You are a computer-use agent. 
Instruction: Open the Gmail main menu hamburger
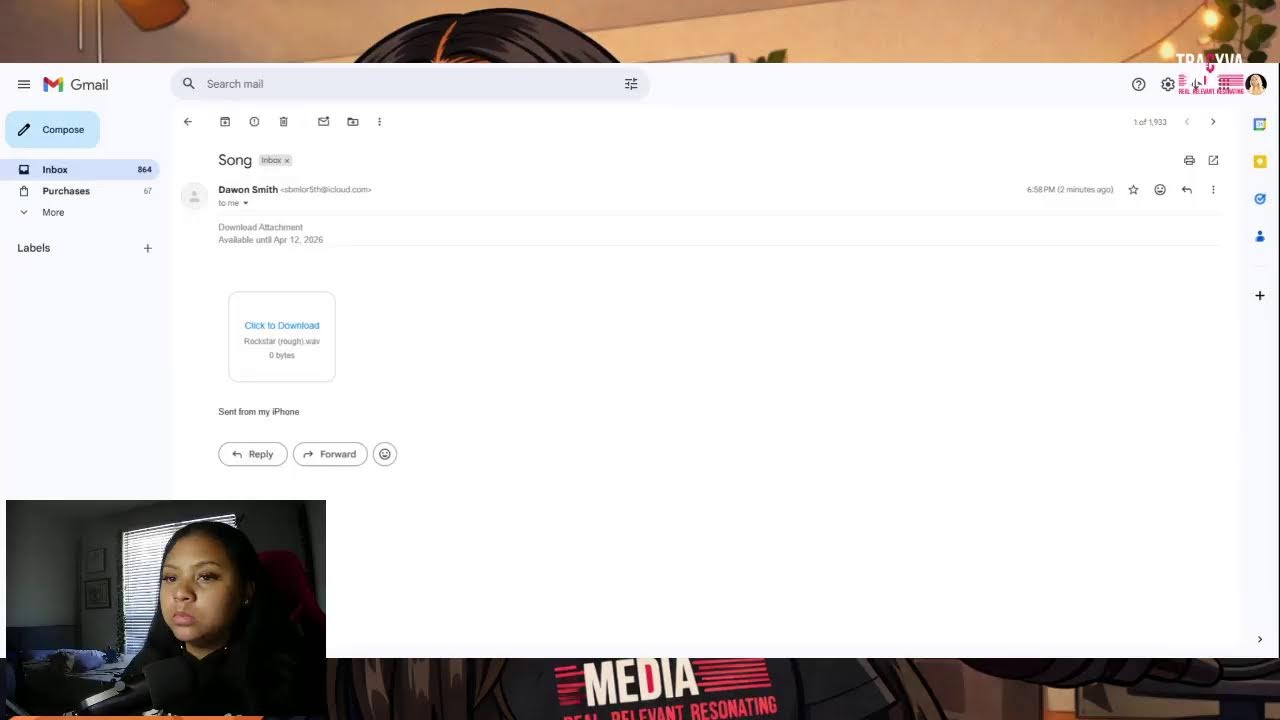pos(24,84)
